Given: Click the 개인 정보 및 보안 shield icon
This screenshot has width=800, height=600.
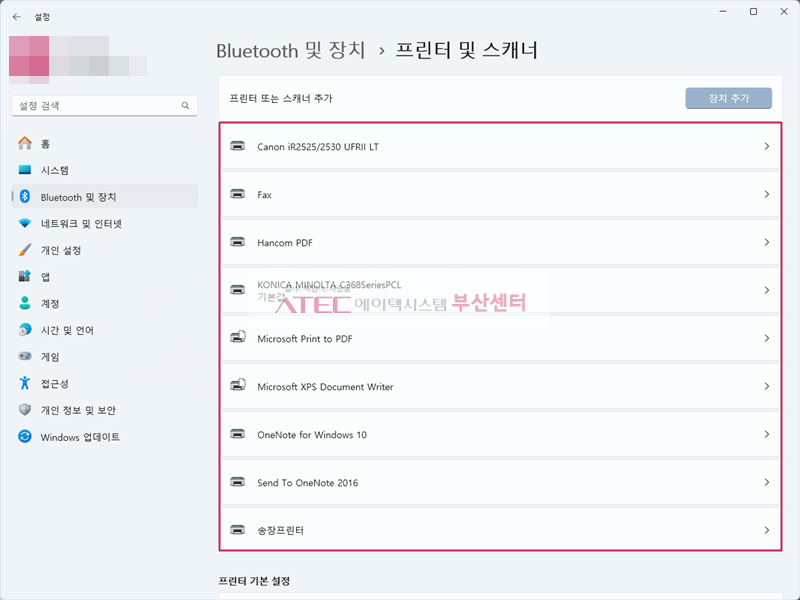Looking at the screenshot, I should point(24,410).
